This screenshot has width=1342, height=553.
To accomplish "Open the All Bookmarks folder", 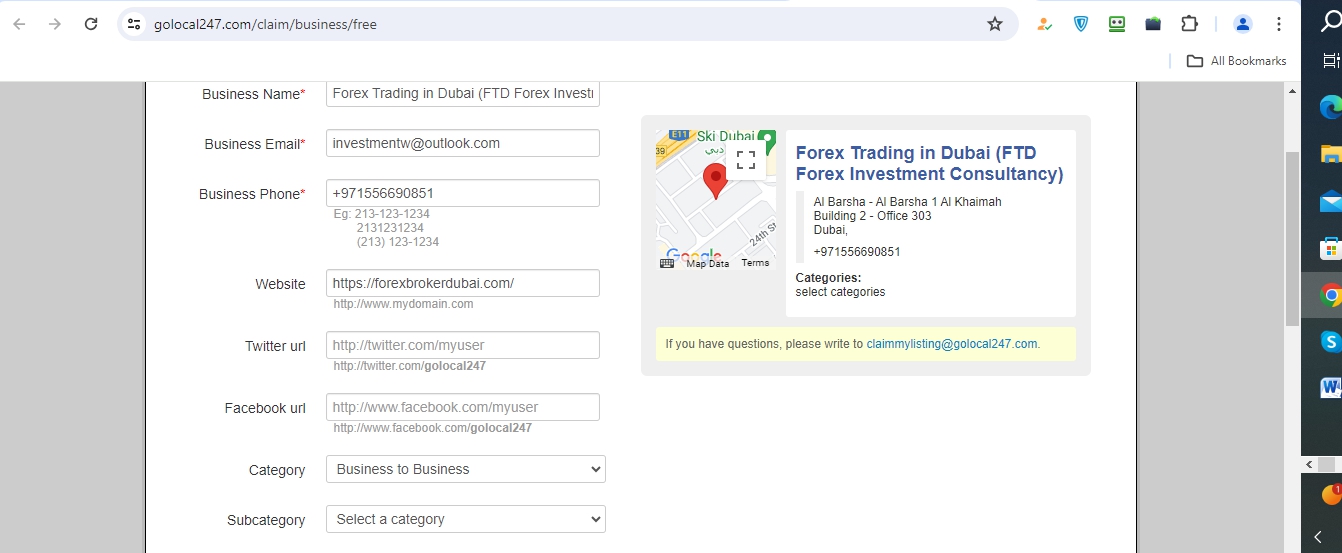I will coord(1236,61).
